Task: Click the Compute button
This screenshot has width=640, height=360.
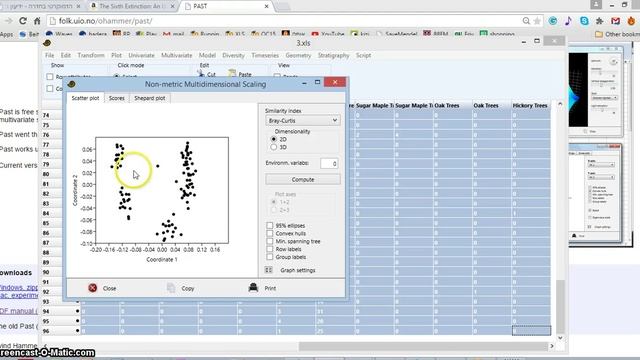Action: [303, 180]
